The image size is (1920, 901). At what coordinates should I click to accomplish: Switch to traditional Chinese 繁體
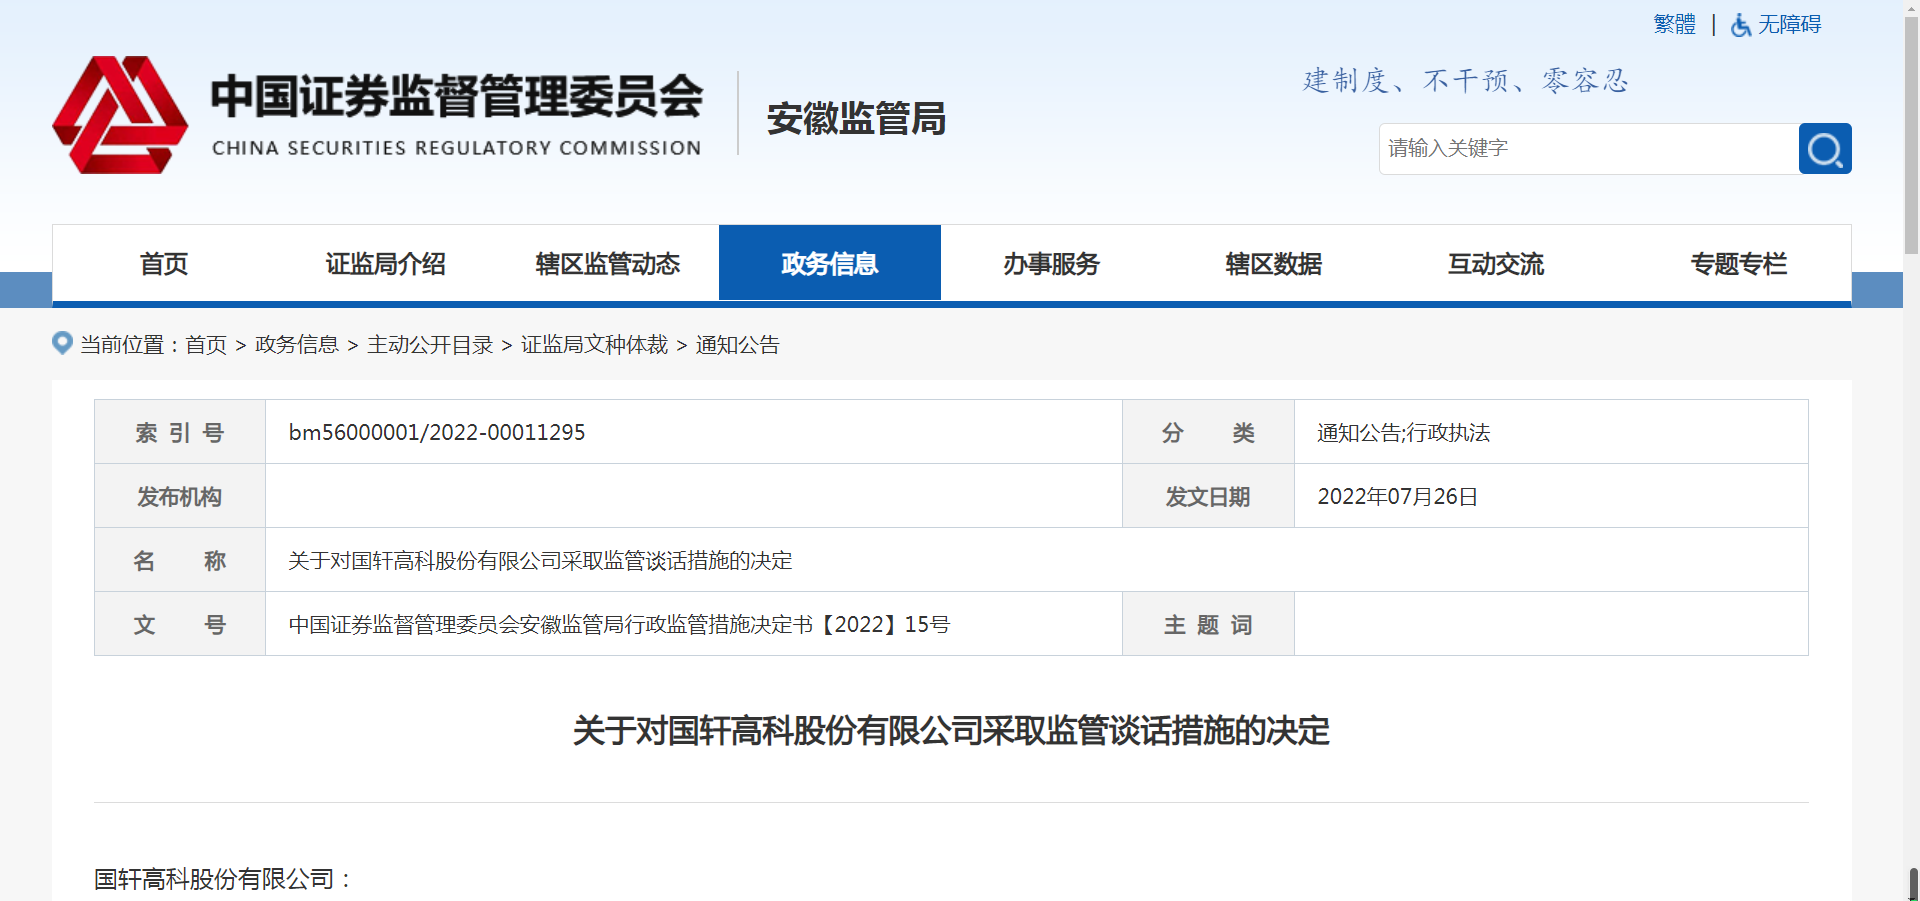(x=1674, y=24)
